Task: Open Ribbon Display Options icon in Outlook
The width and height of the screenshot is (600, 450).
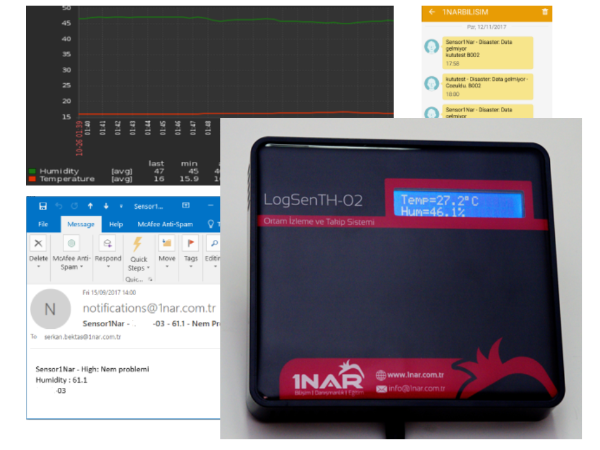Action: [186, 205]
